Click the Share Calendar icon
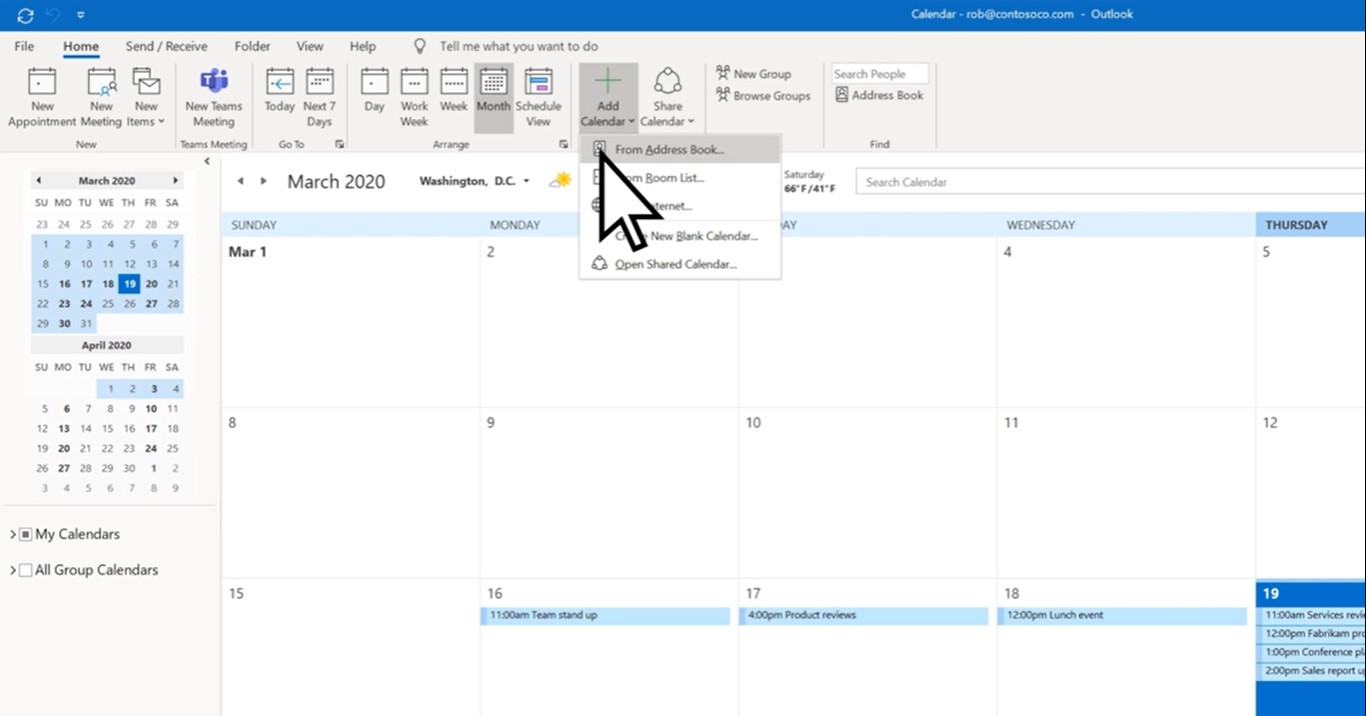 pos(667,95)
